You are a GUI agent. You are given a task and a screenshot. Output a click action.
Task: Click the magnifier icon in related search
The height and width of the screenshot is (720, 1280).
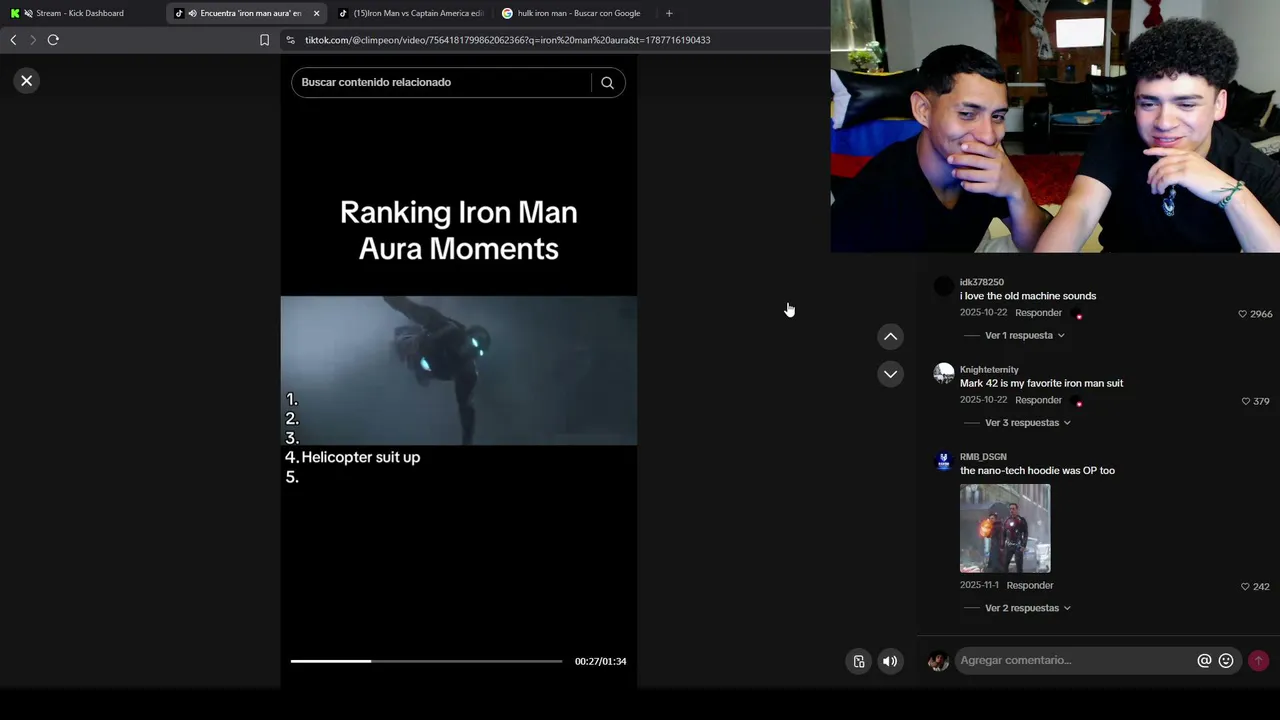[x=607, y=83]
